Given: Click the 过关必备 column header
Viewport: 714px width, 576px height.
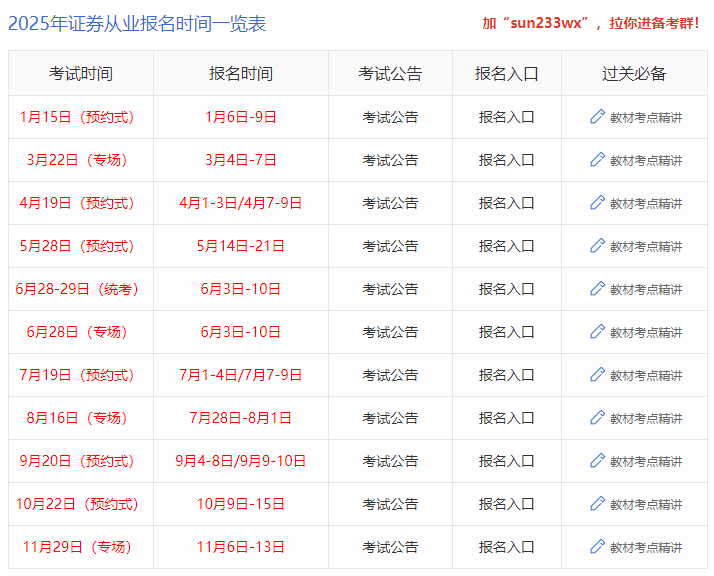Looking at the screenshot, I should pos(634,74).
